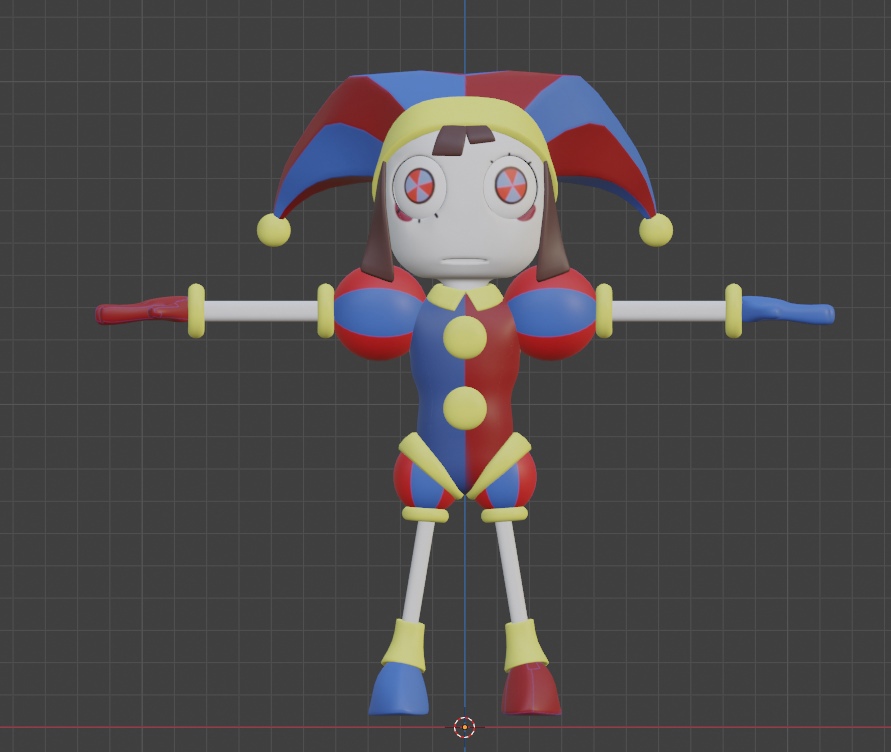Select the character's red glove hand

coord(140,311)
